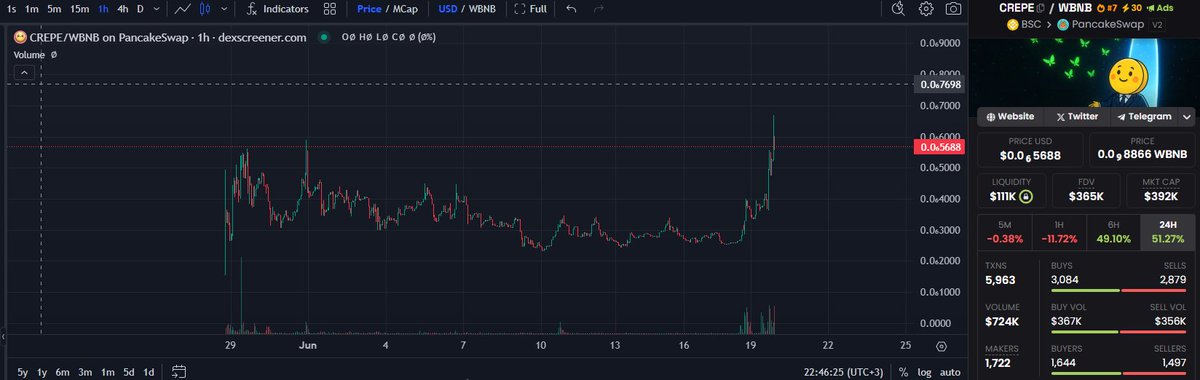
Task: Set the 1m date range at bottom
Action: click(107, 371)
